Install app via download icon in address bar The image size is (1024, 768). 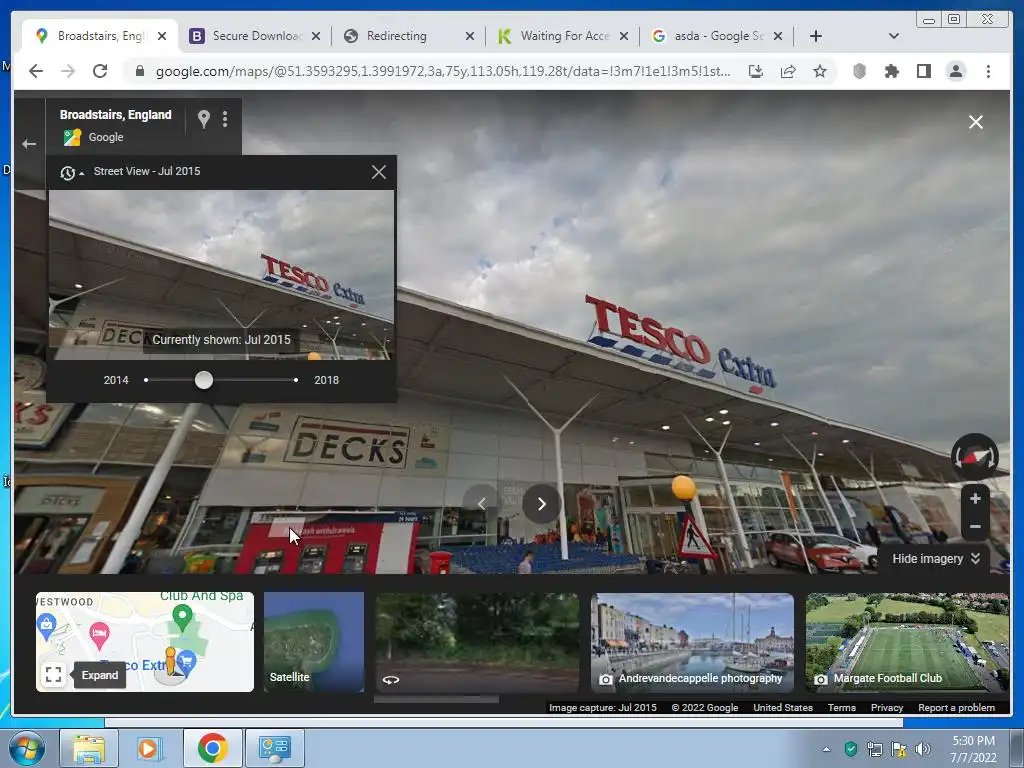[x=756, y=71]
